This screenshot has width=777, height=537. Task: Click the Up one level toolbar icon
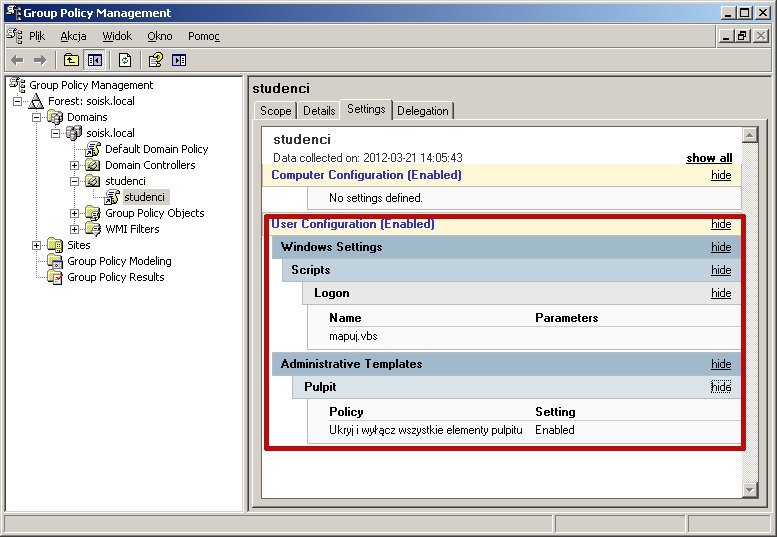click(71, 60)
